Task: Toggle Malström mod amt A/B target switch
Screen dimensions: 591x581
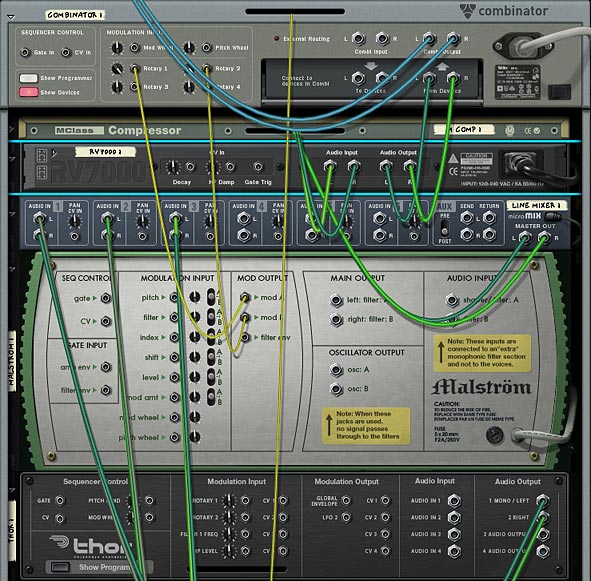Action: [x=211, y=397]
